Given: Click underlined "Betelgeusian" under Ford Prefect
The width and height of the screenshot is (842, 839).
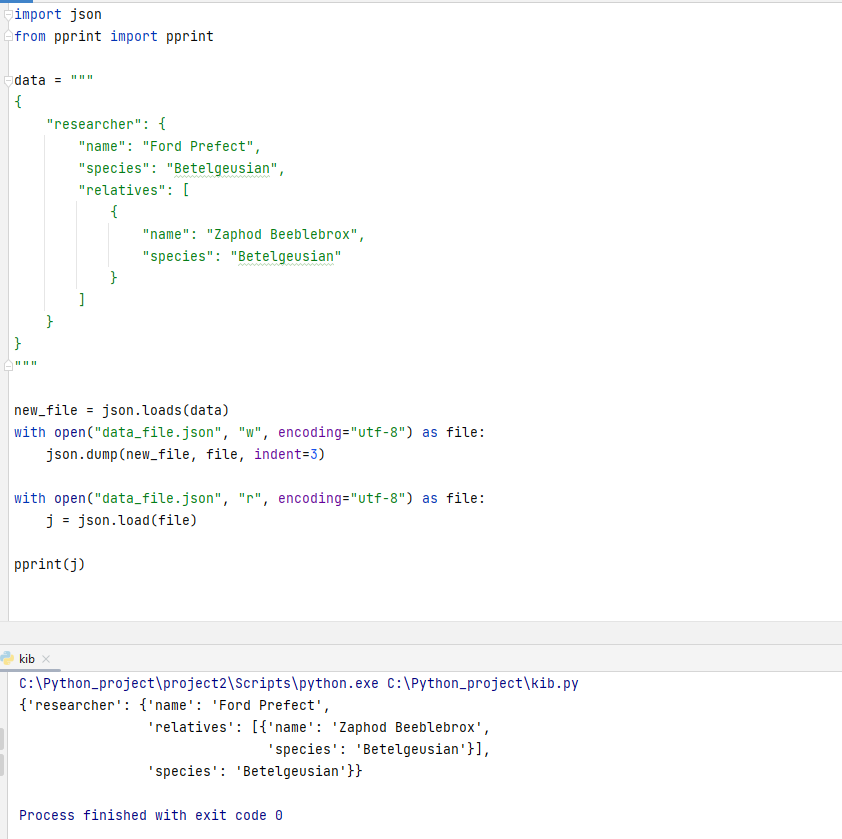Looking at the screenshot, I should tap(222, 168).
